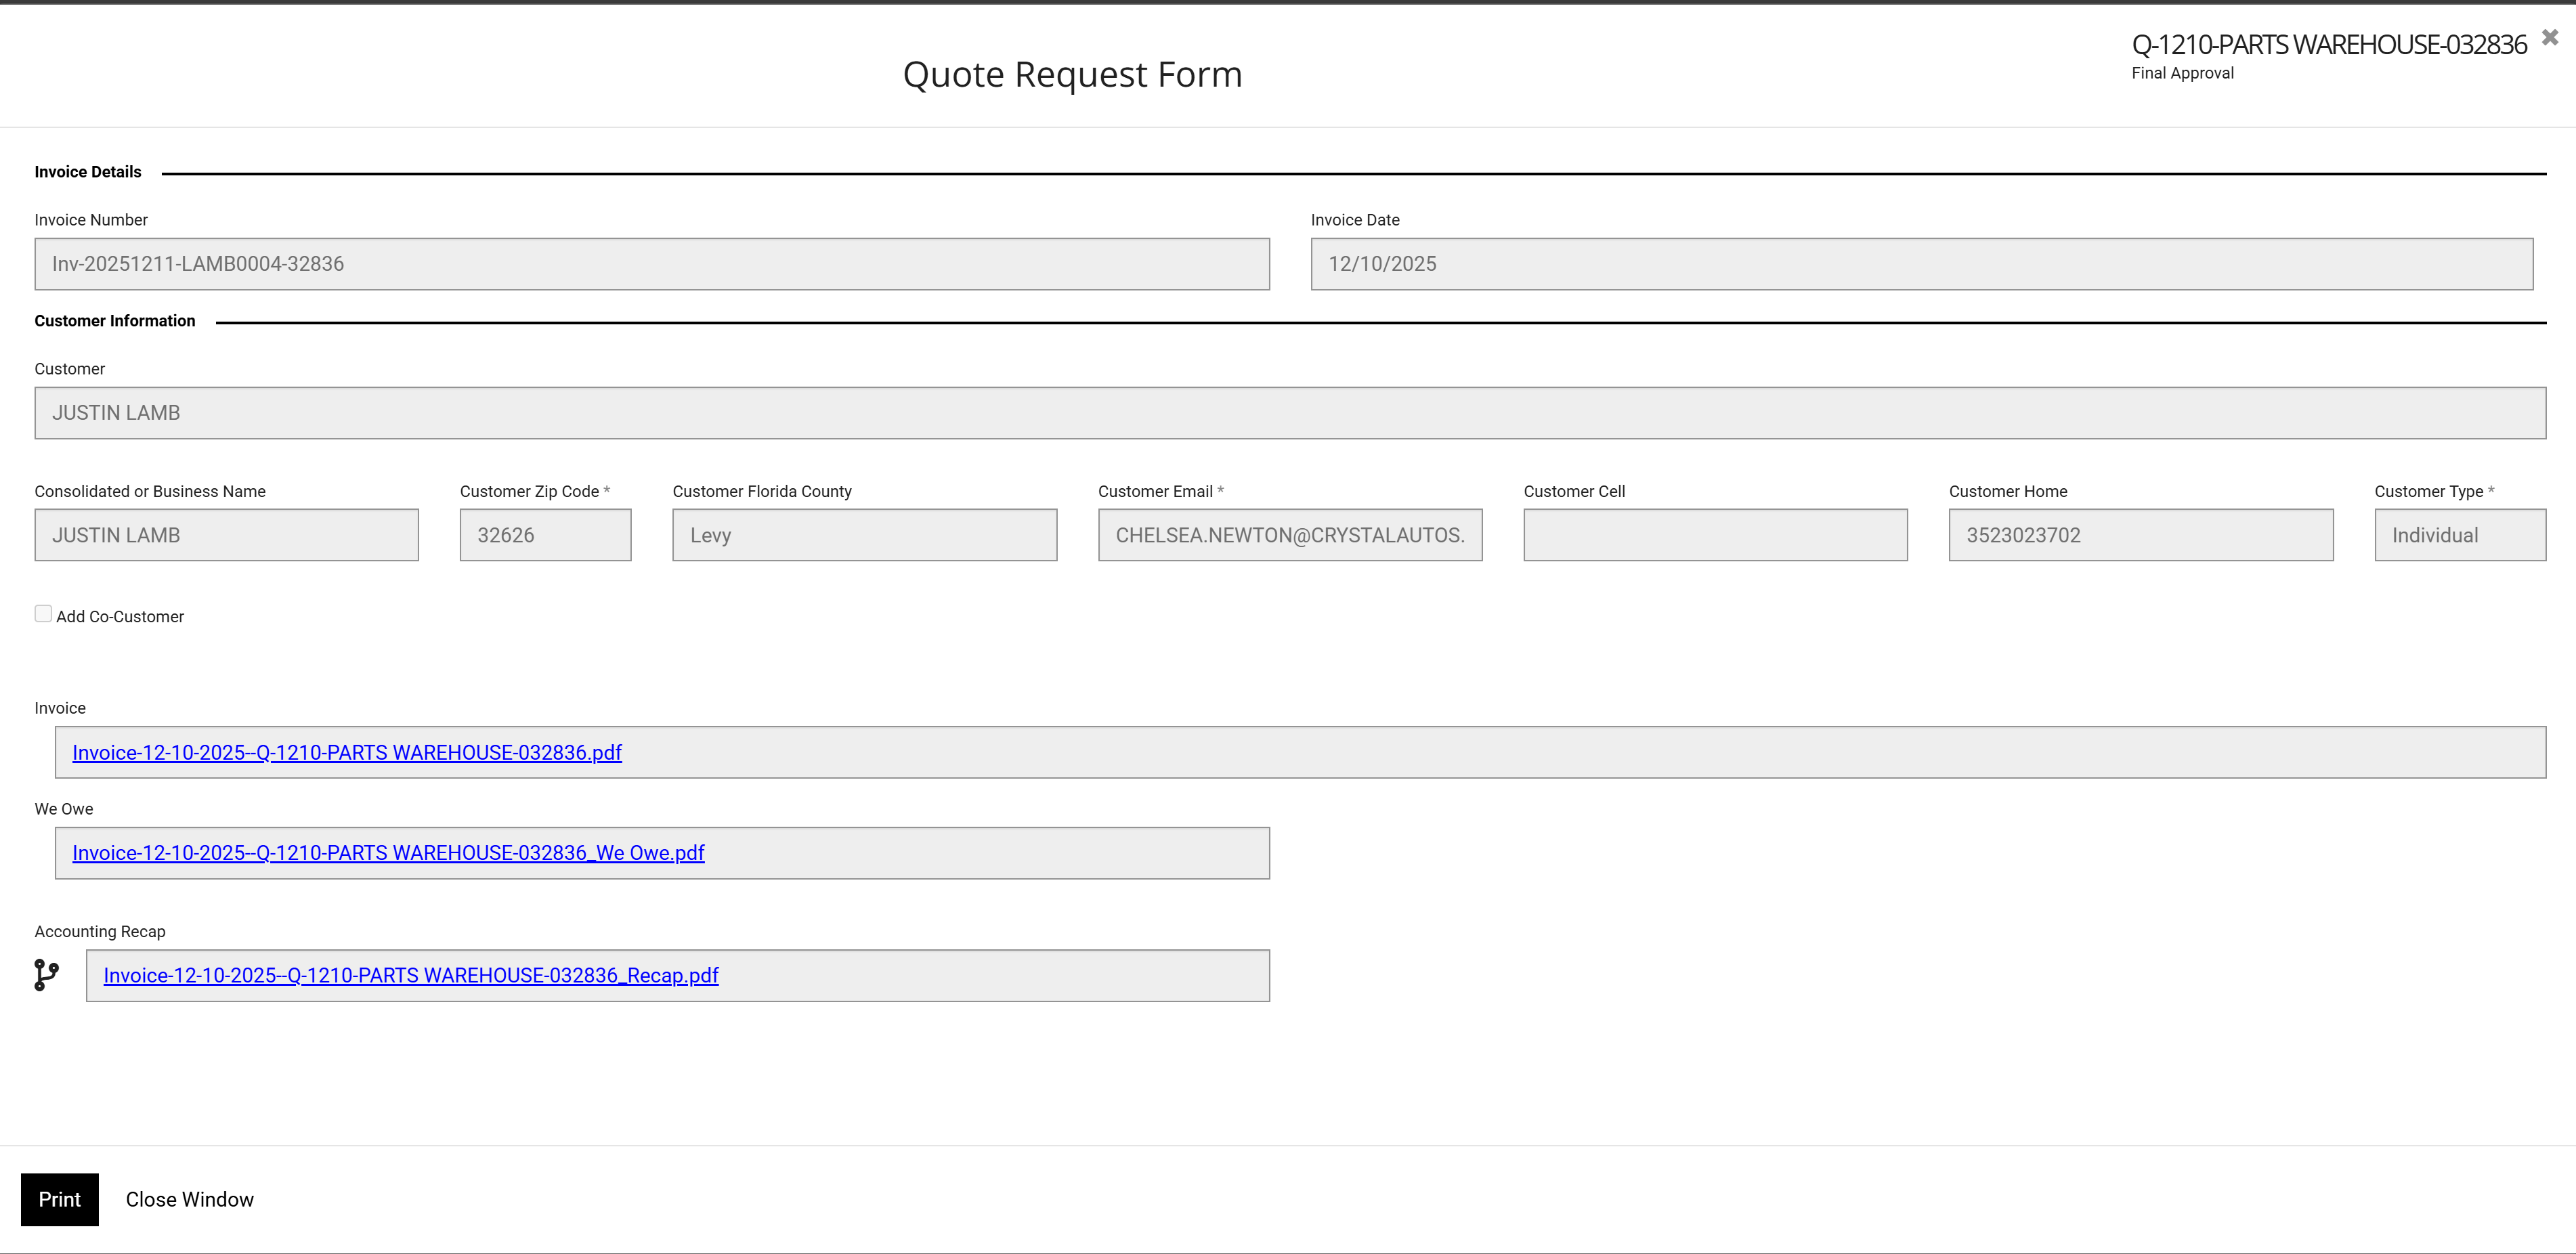This screenshot has width=2576, height=1254.
Task: Click the Invoice Number field
Action: [652, 264]
